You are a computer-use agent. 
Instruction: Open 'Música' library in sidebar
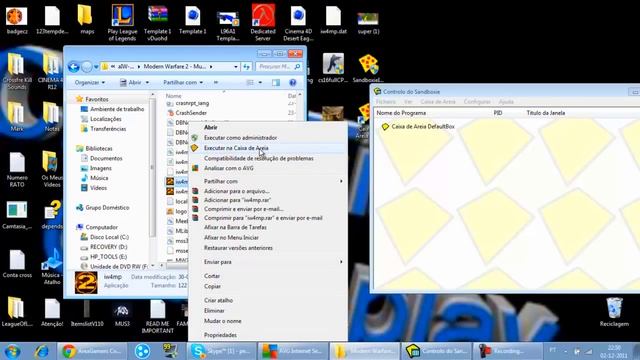[99, 178]
